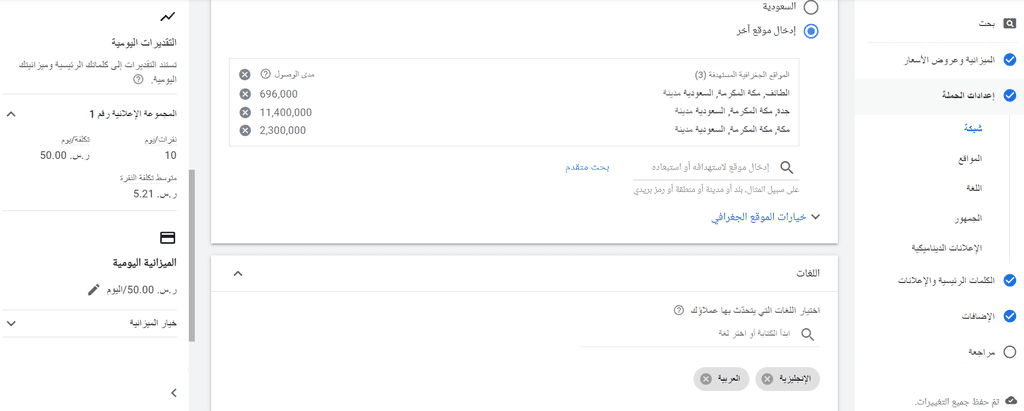Edit daily budget with the pencil icon
This screenshot has width=1024, height=411.
click(x=93, y=289)
